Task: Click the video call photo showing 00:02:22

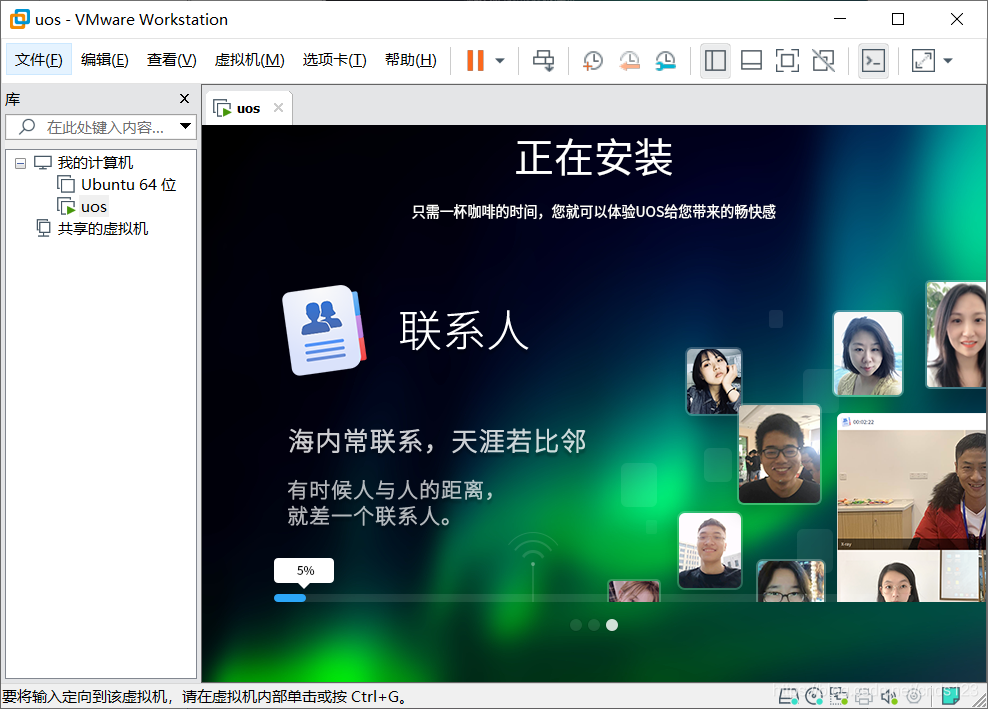Action: click(x=912, y=481)
